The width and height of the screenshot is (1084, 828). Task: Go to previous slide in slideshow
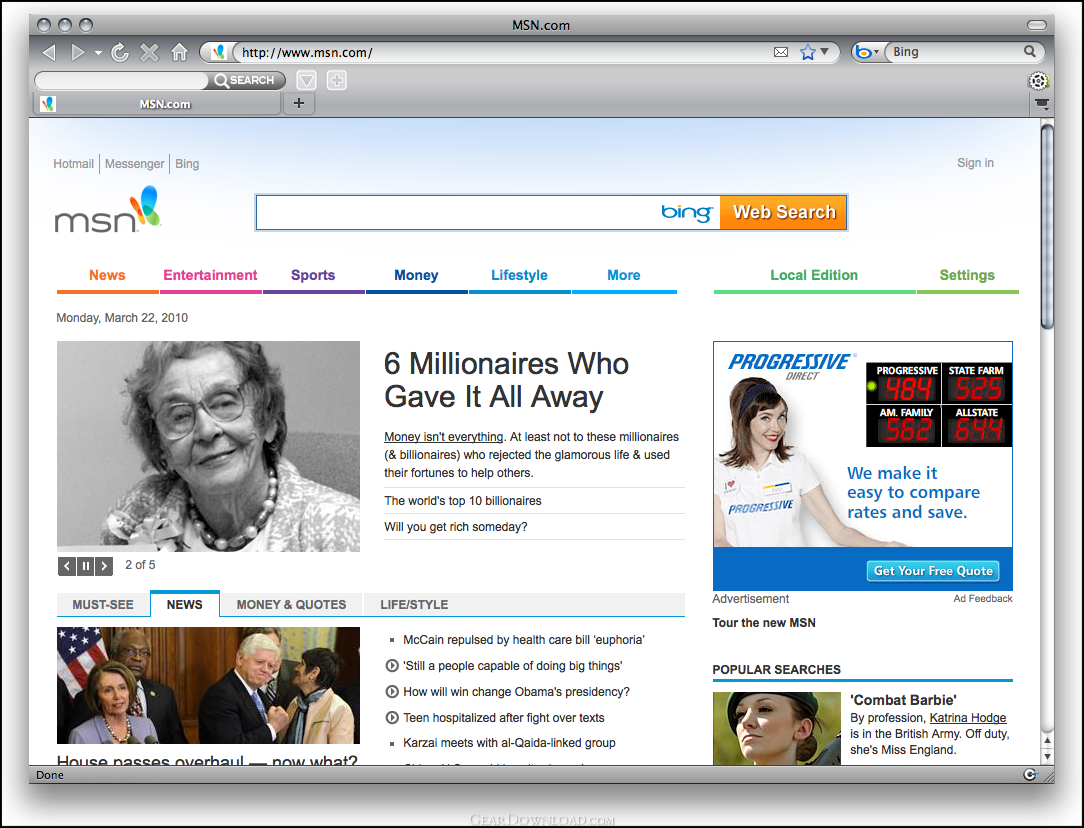coord(67,567)
